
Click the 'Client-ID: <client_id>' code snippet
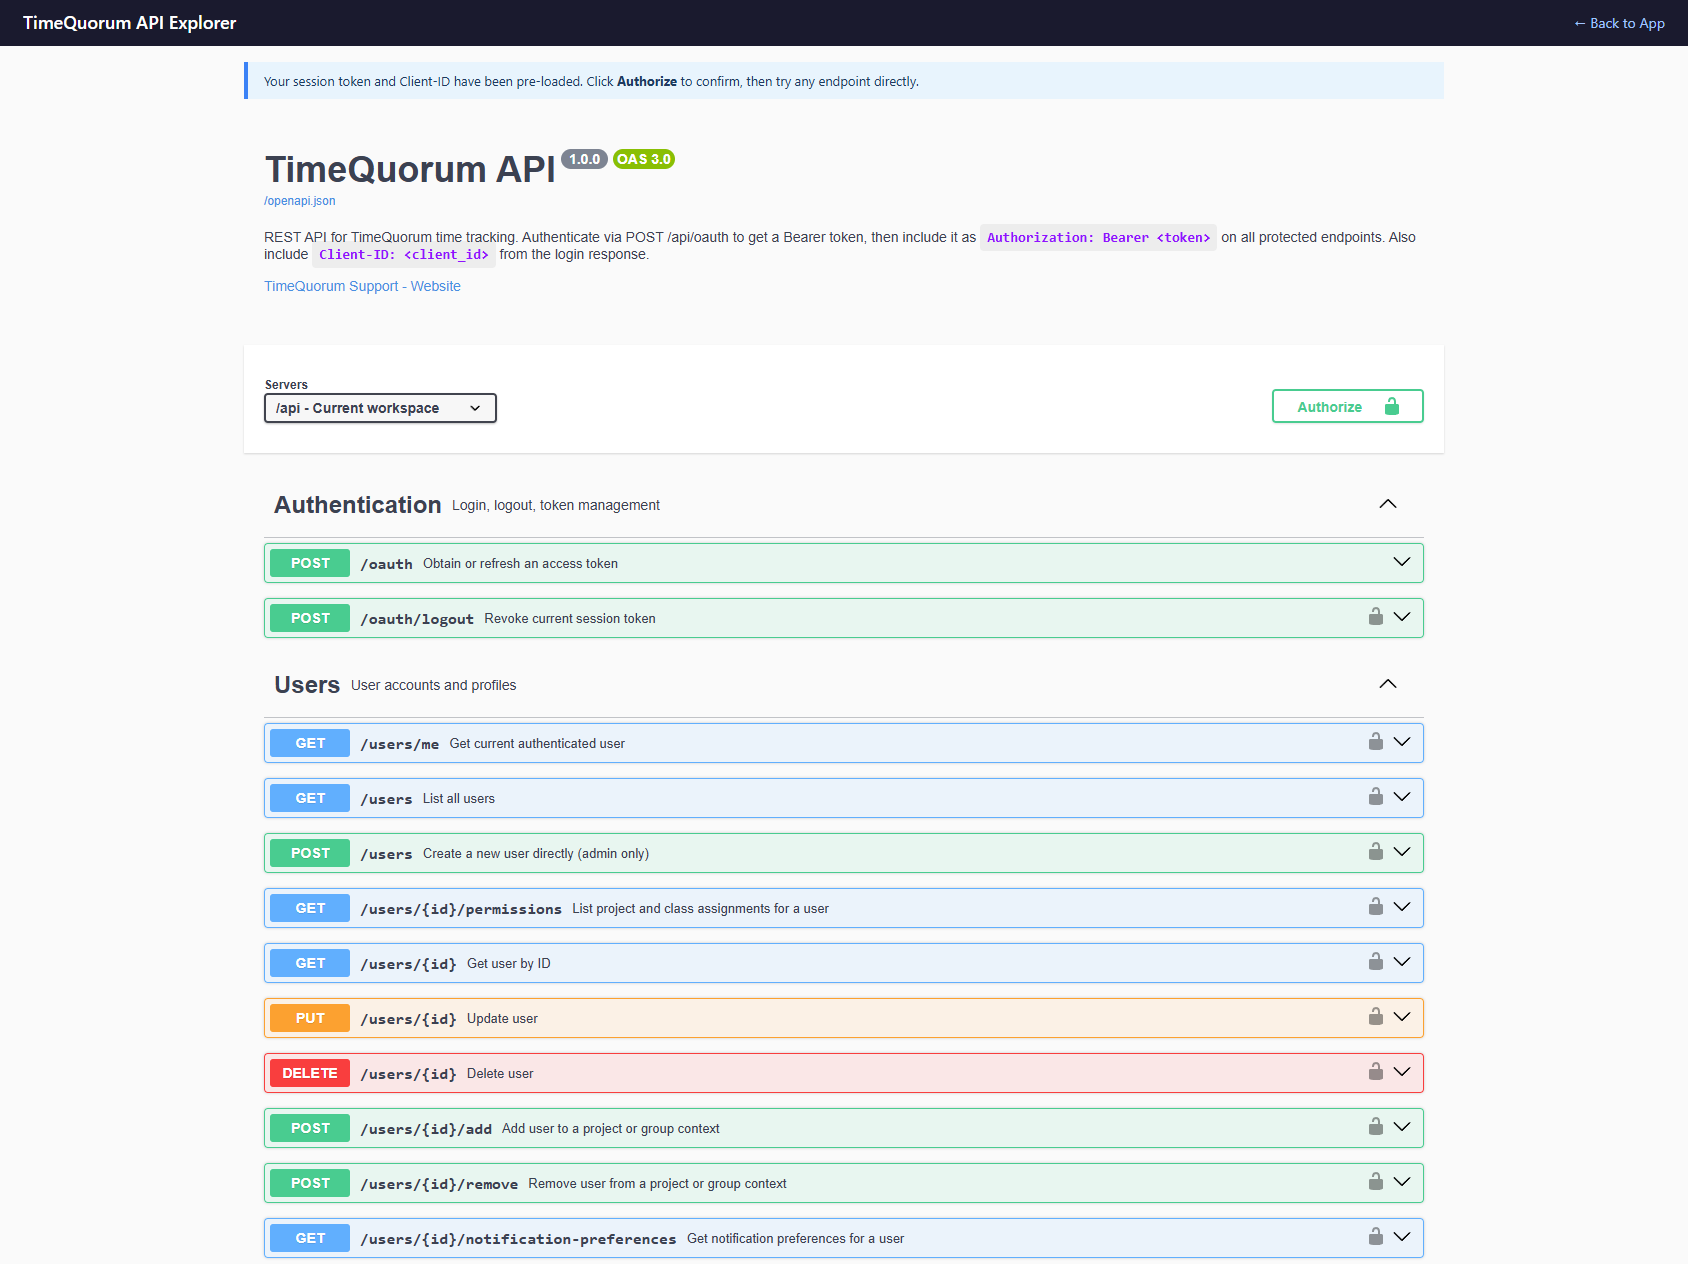point(404,255)
